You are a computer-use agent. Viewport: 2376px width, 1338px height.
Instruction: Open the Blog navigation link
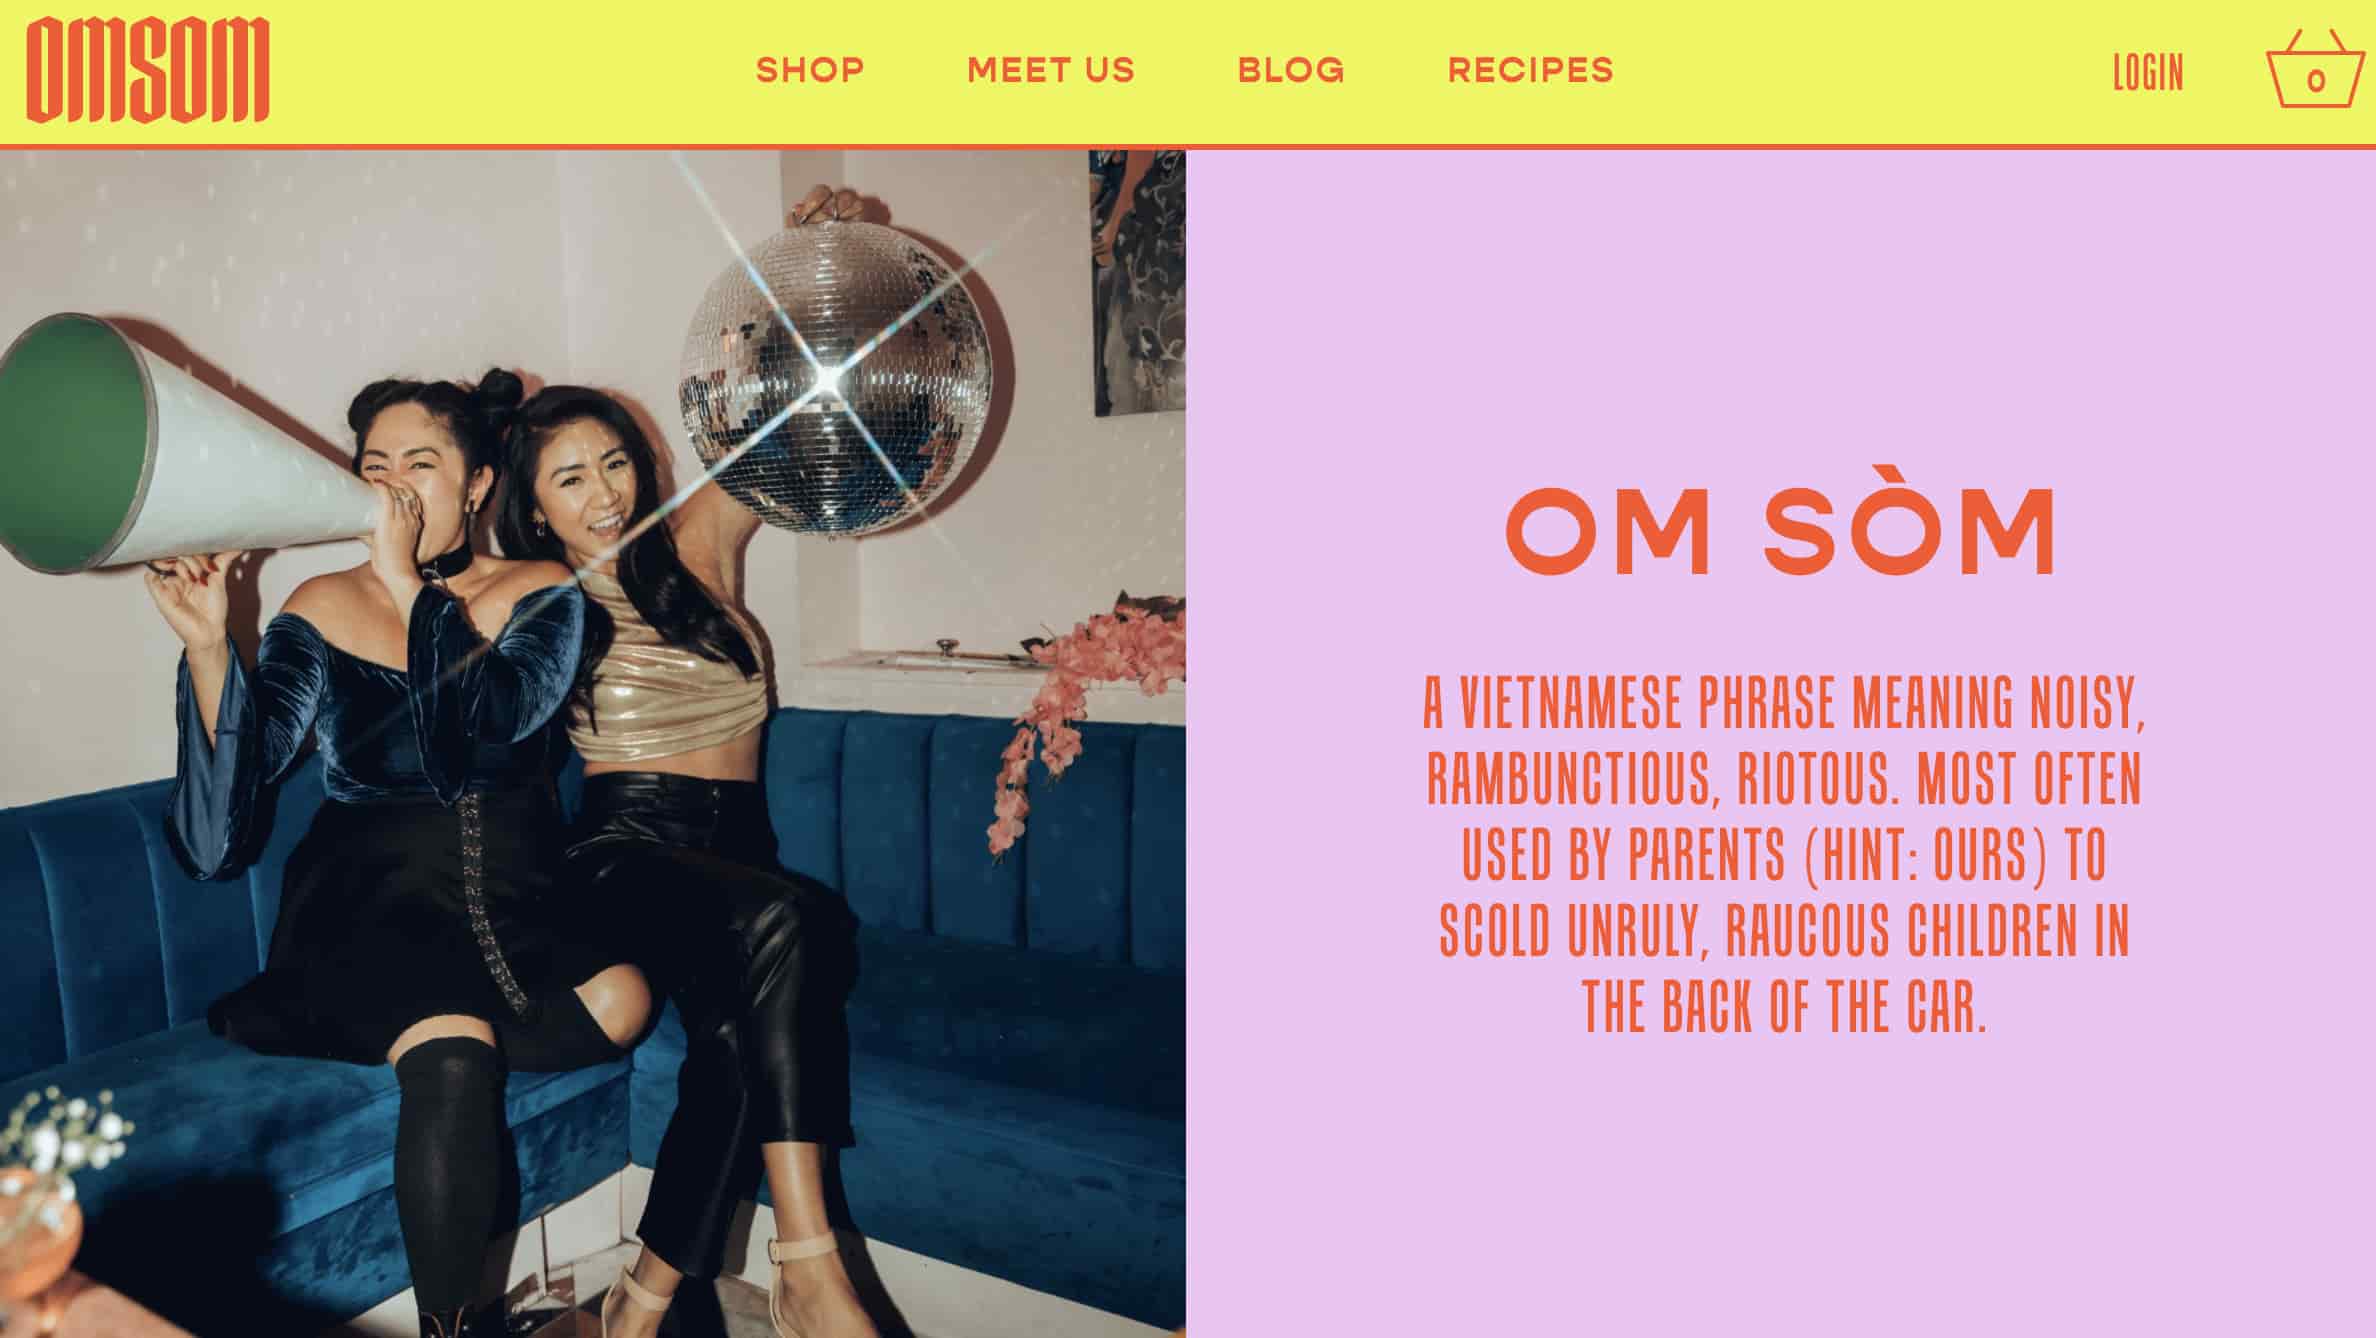coord(1291,70)
